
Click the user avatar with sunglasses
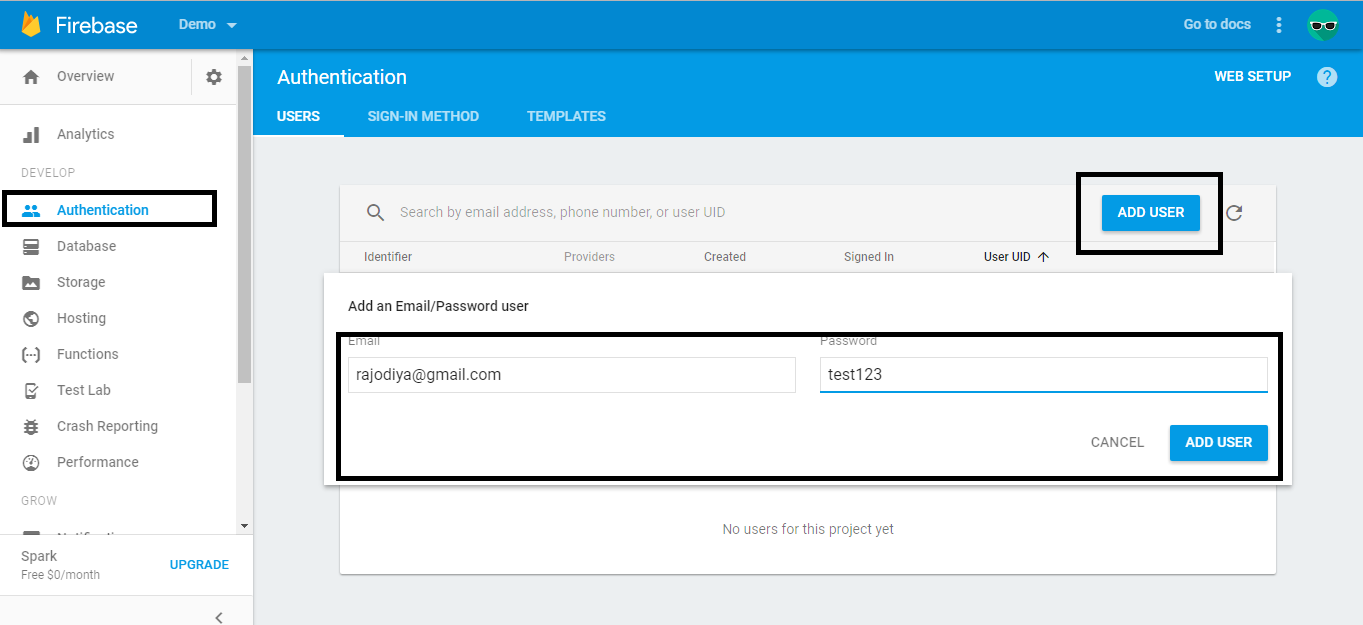click(1323, 25)
